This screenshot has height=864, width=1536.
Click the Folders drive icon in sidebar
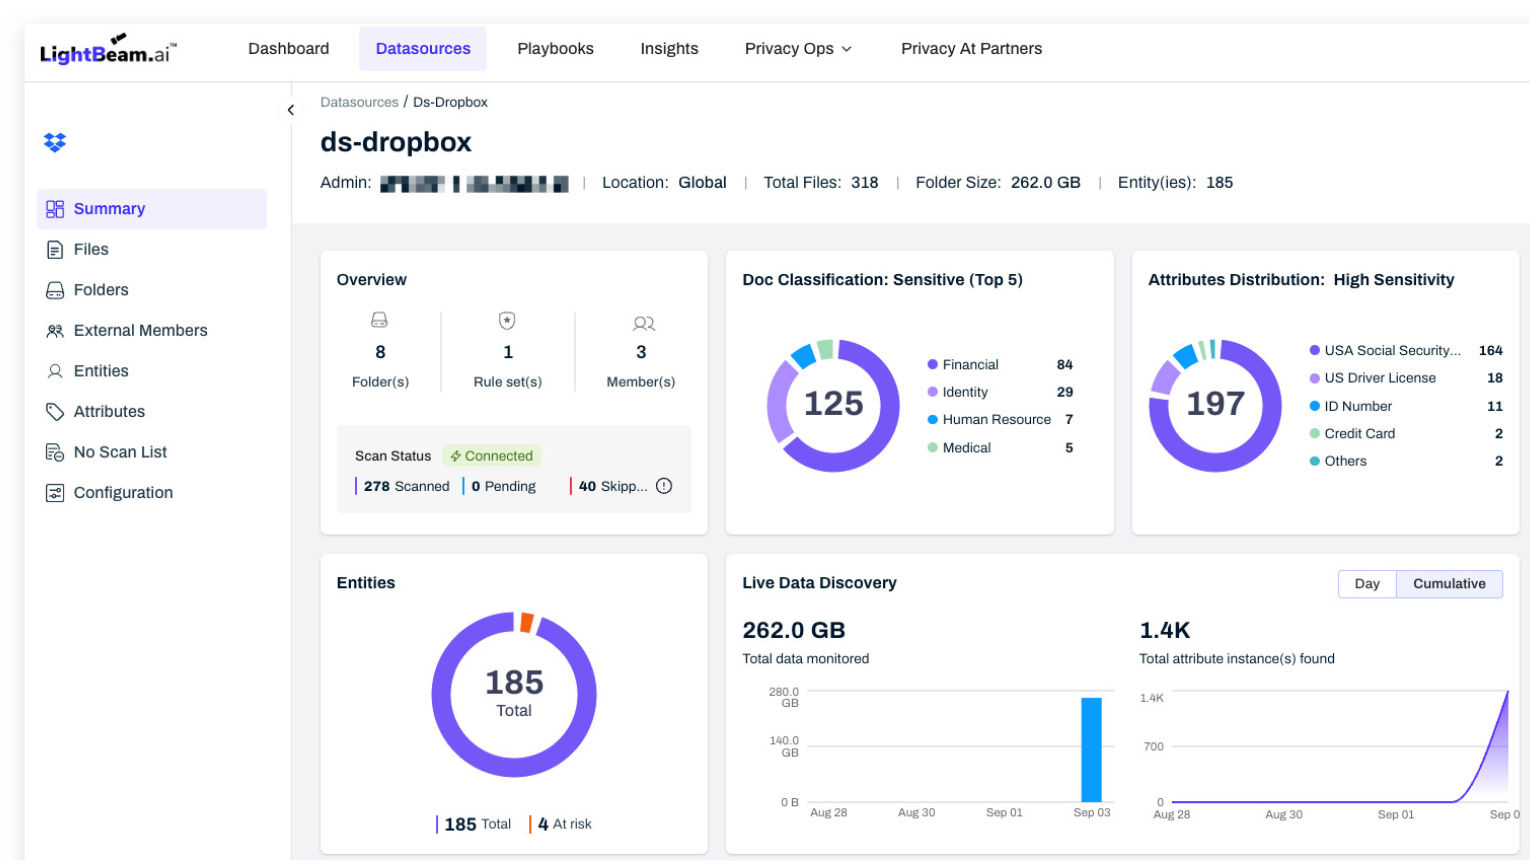(55, 291)
